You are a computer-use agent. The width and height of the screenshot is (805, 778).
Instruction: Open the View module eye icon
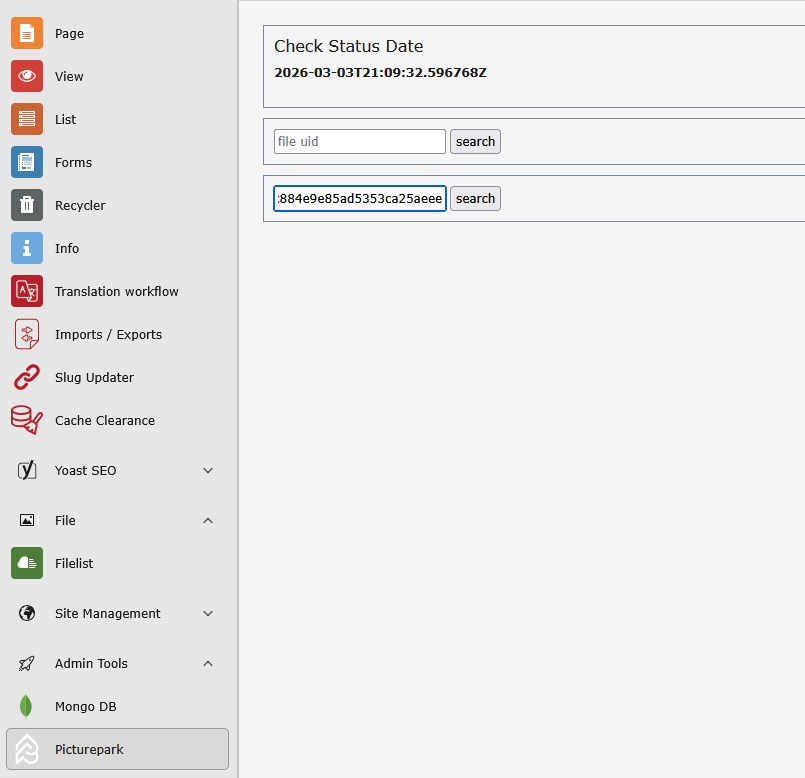click(27, 76)
